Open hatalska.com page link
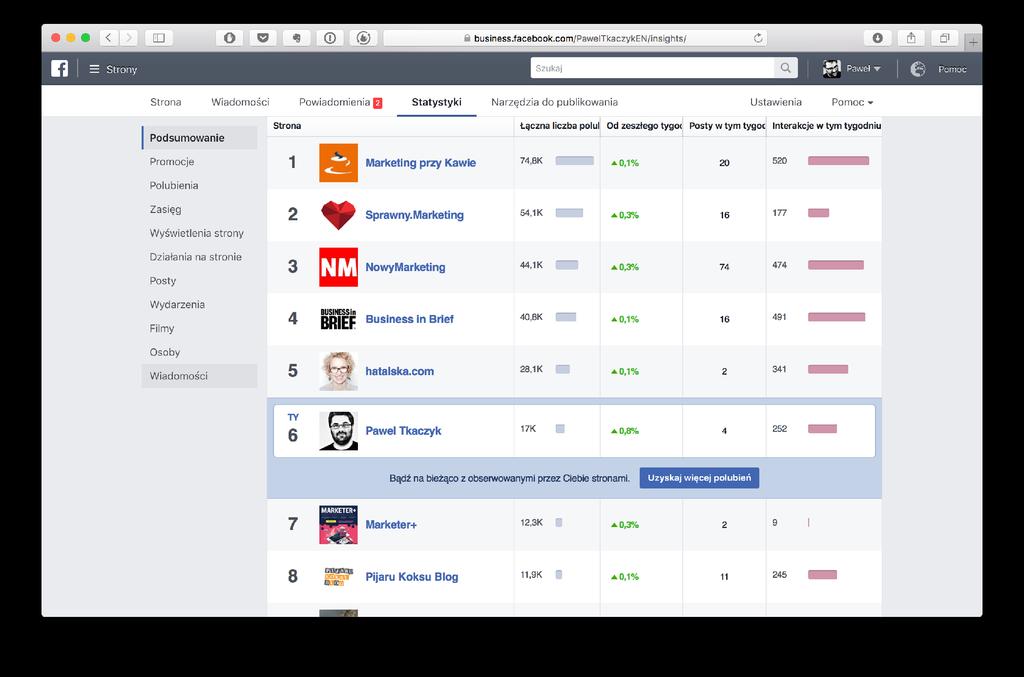1024x677 pixels. (400, 371)
